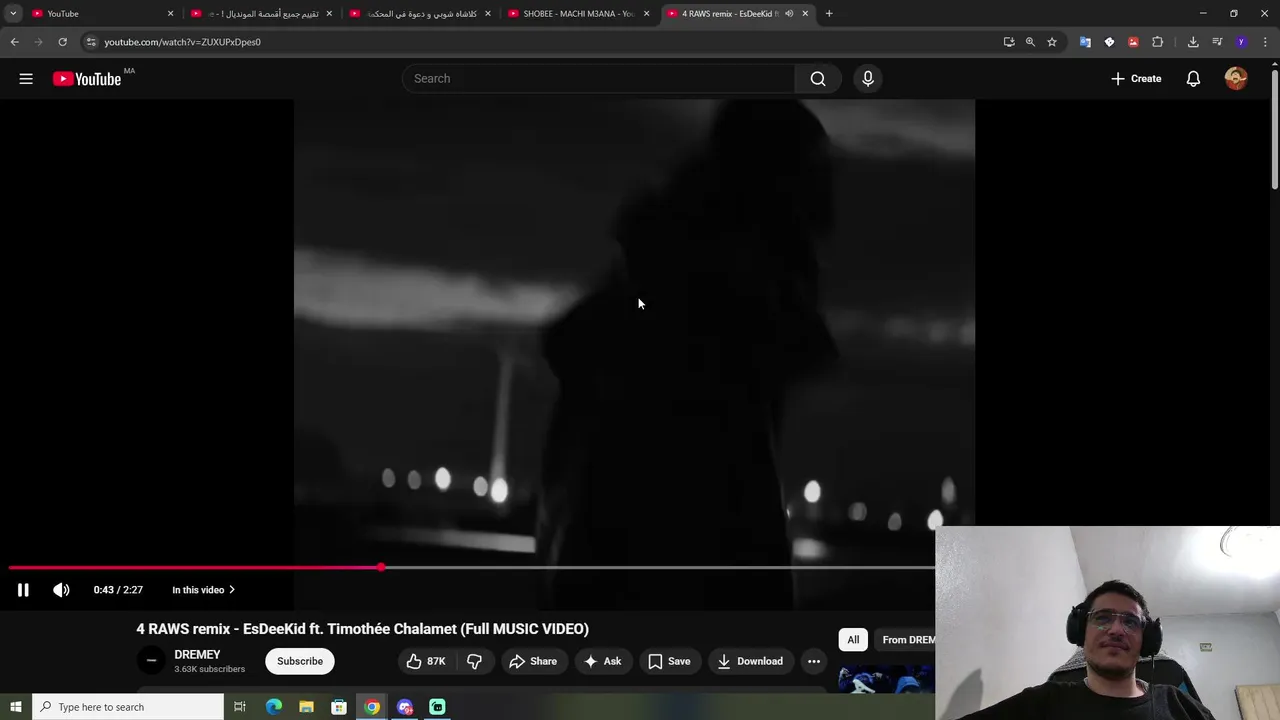Save the video to a playlist
Image resolution: width=1280 pixels, height=720 pixels.
(x=669, y=661)
